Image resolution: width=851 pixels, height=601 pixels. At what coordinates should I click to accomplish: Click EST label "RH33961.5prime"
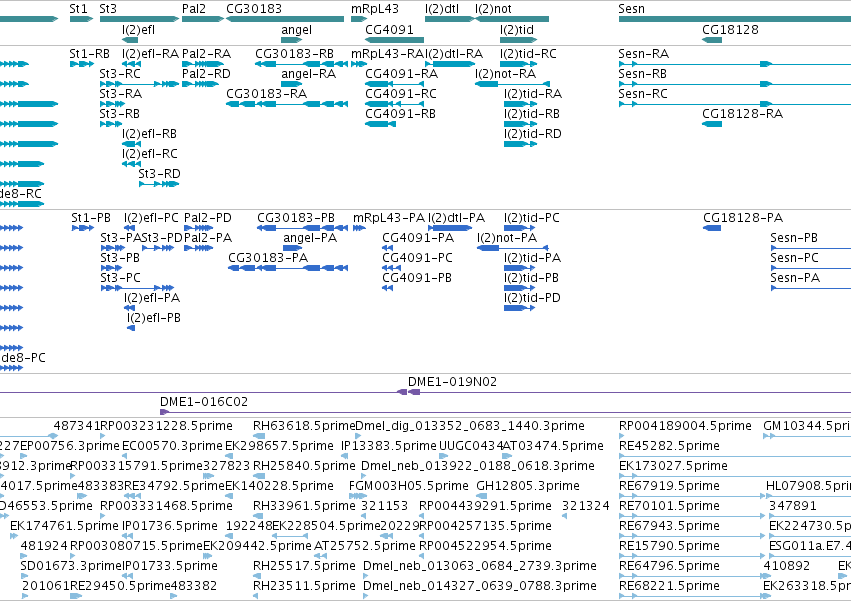[304, 507]
